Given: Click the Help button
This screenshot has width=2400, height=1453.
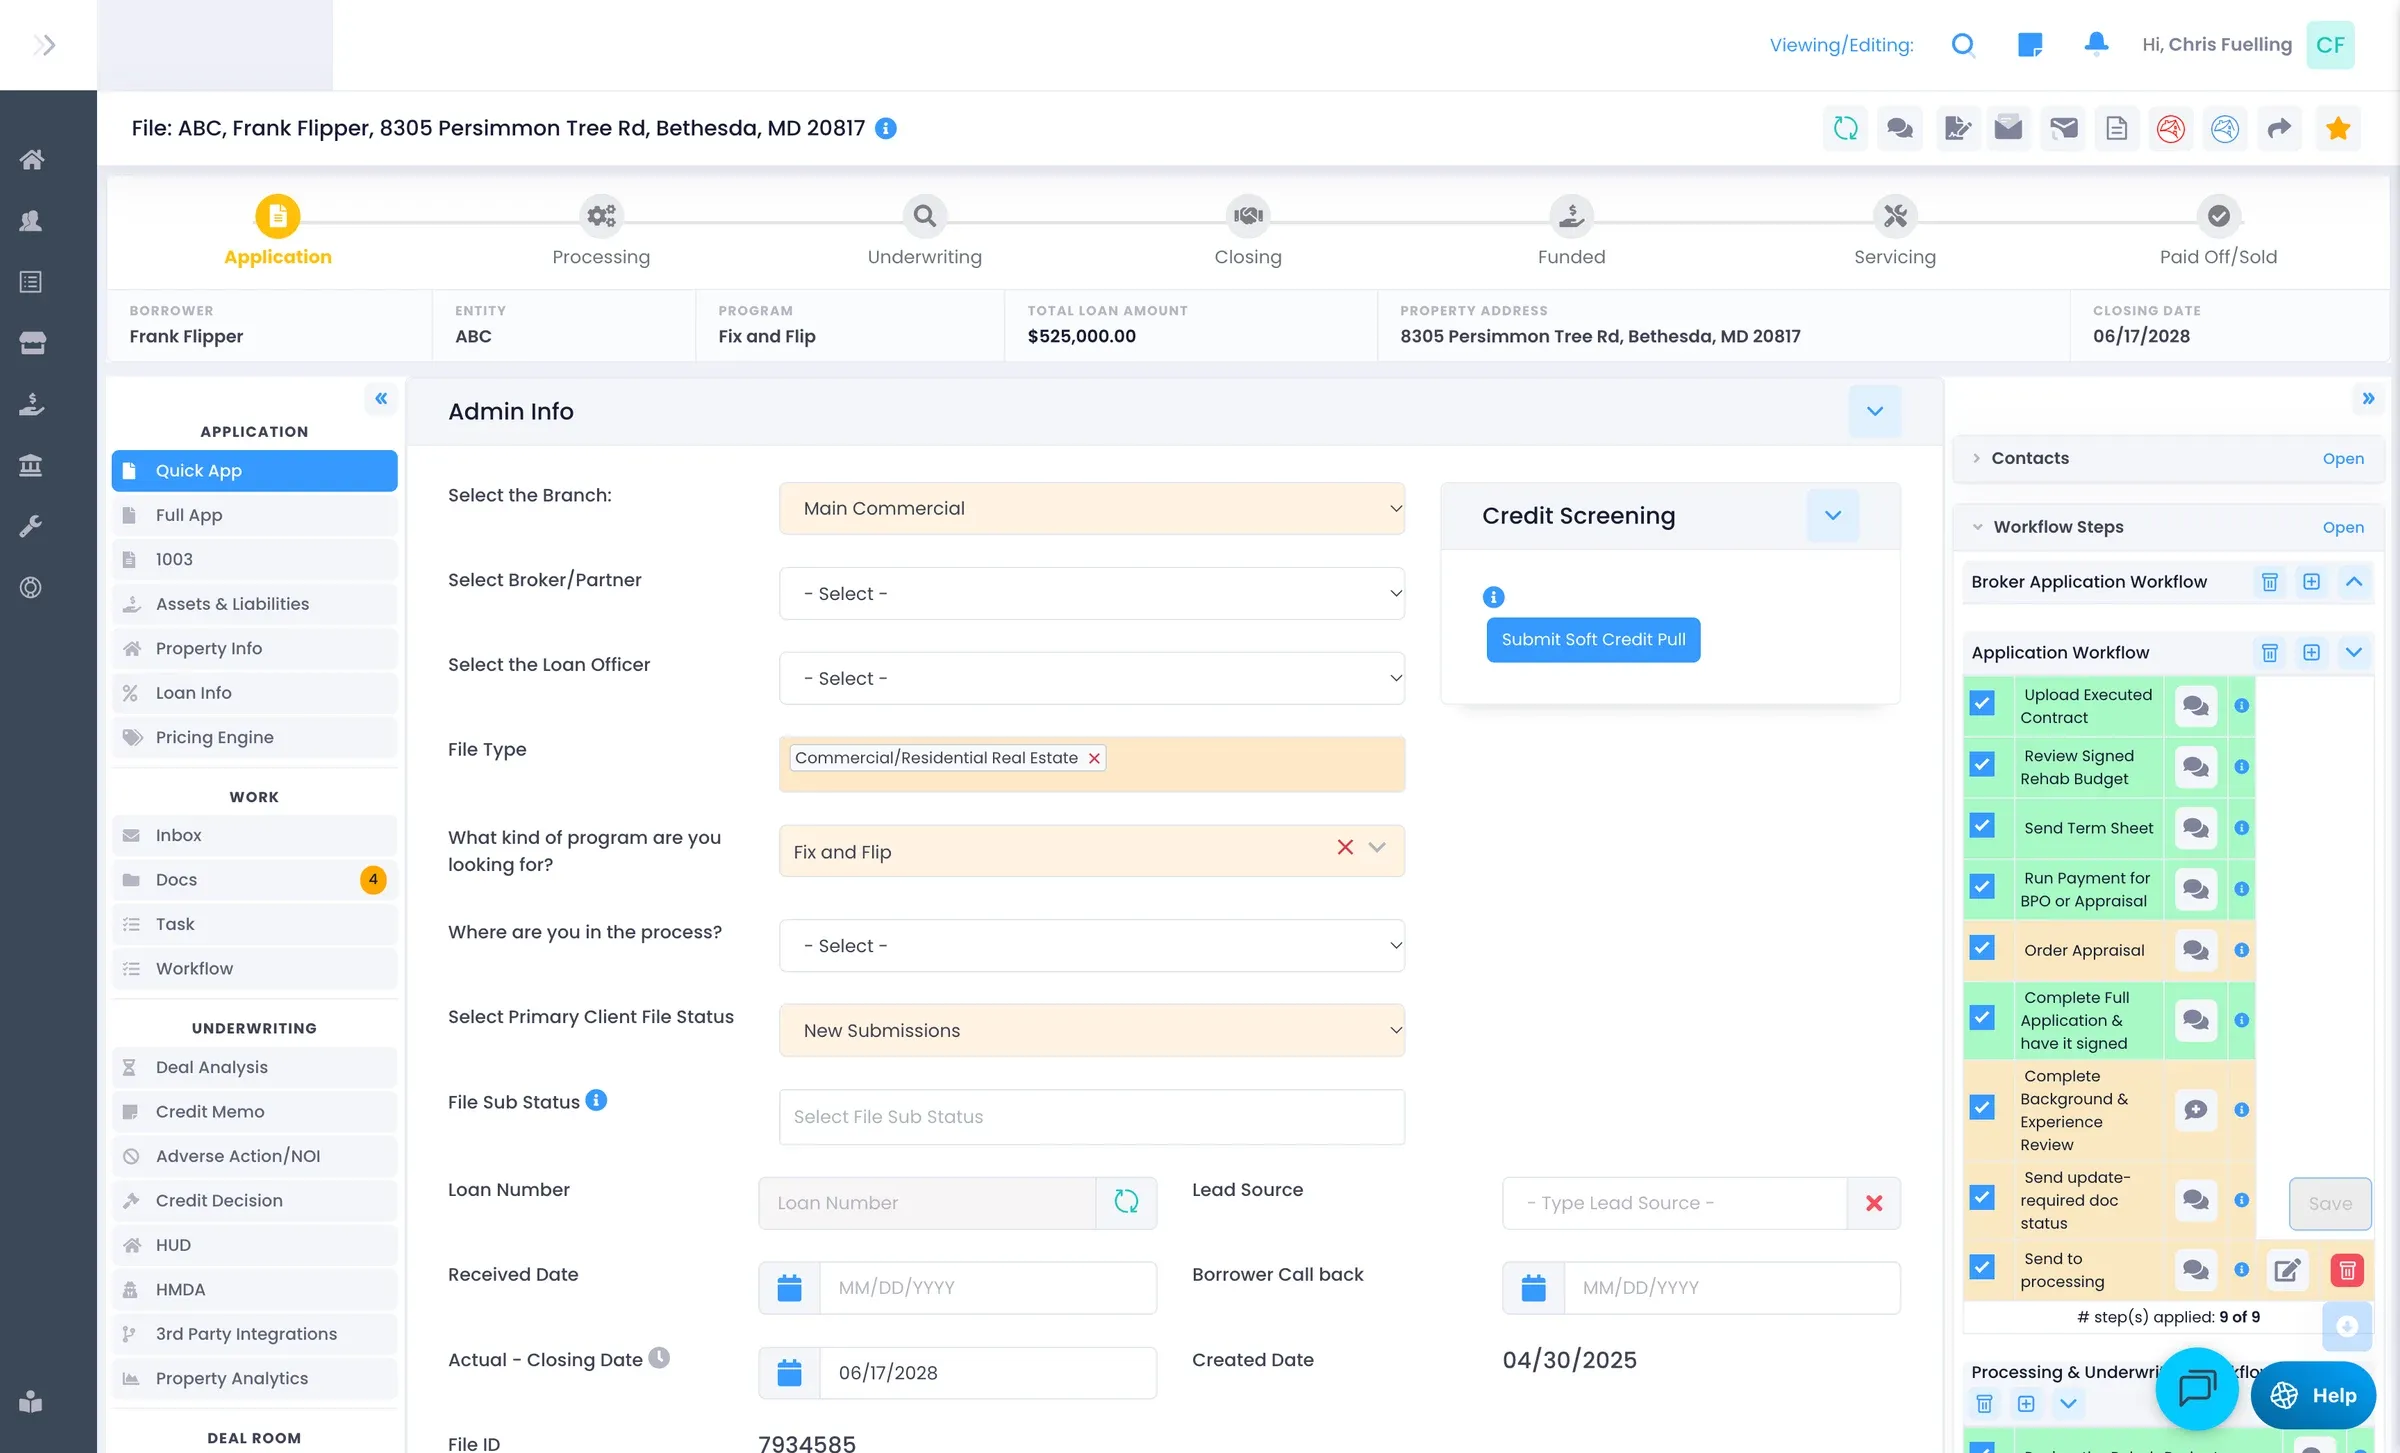Looking at the screenshot, I should coord(2313,1395).
